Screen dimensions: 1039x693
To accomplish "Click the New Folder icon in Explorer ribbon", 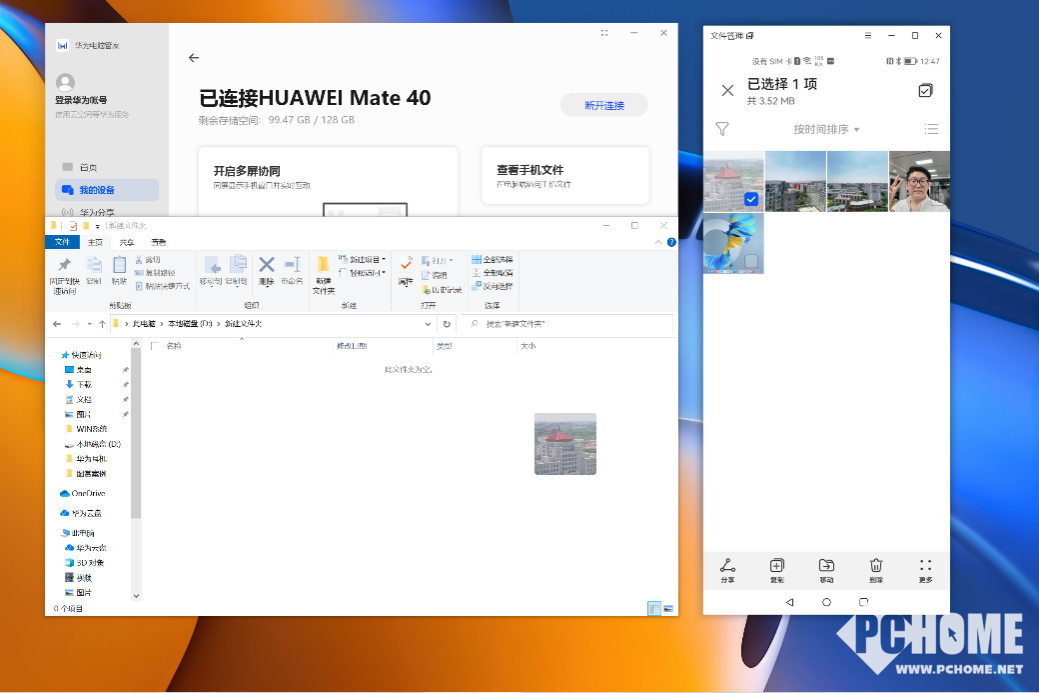I will point(323,272).
